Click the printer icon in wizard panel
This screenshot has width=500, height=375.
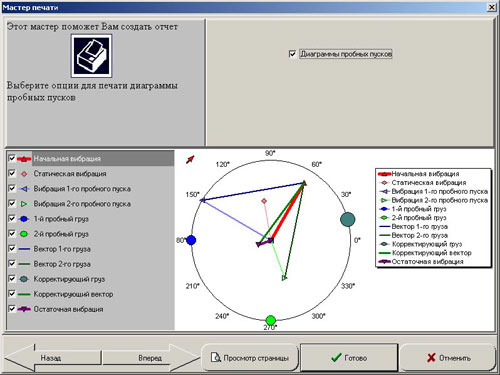(91, 56)
